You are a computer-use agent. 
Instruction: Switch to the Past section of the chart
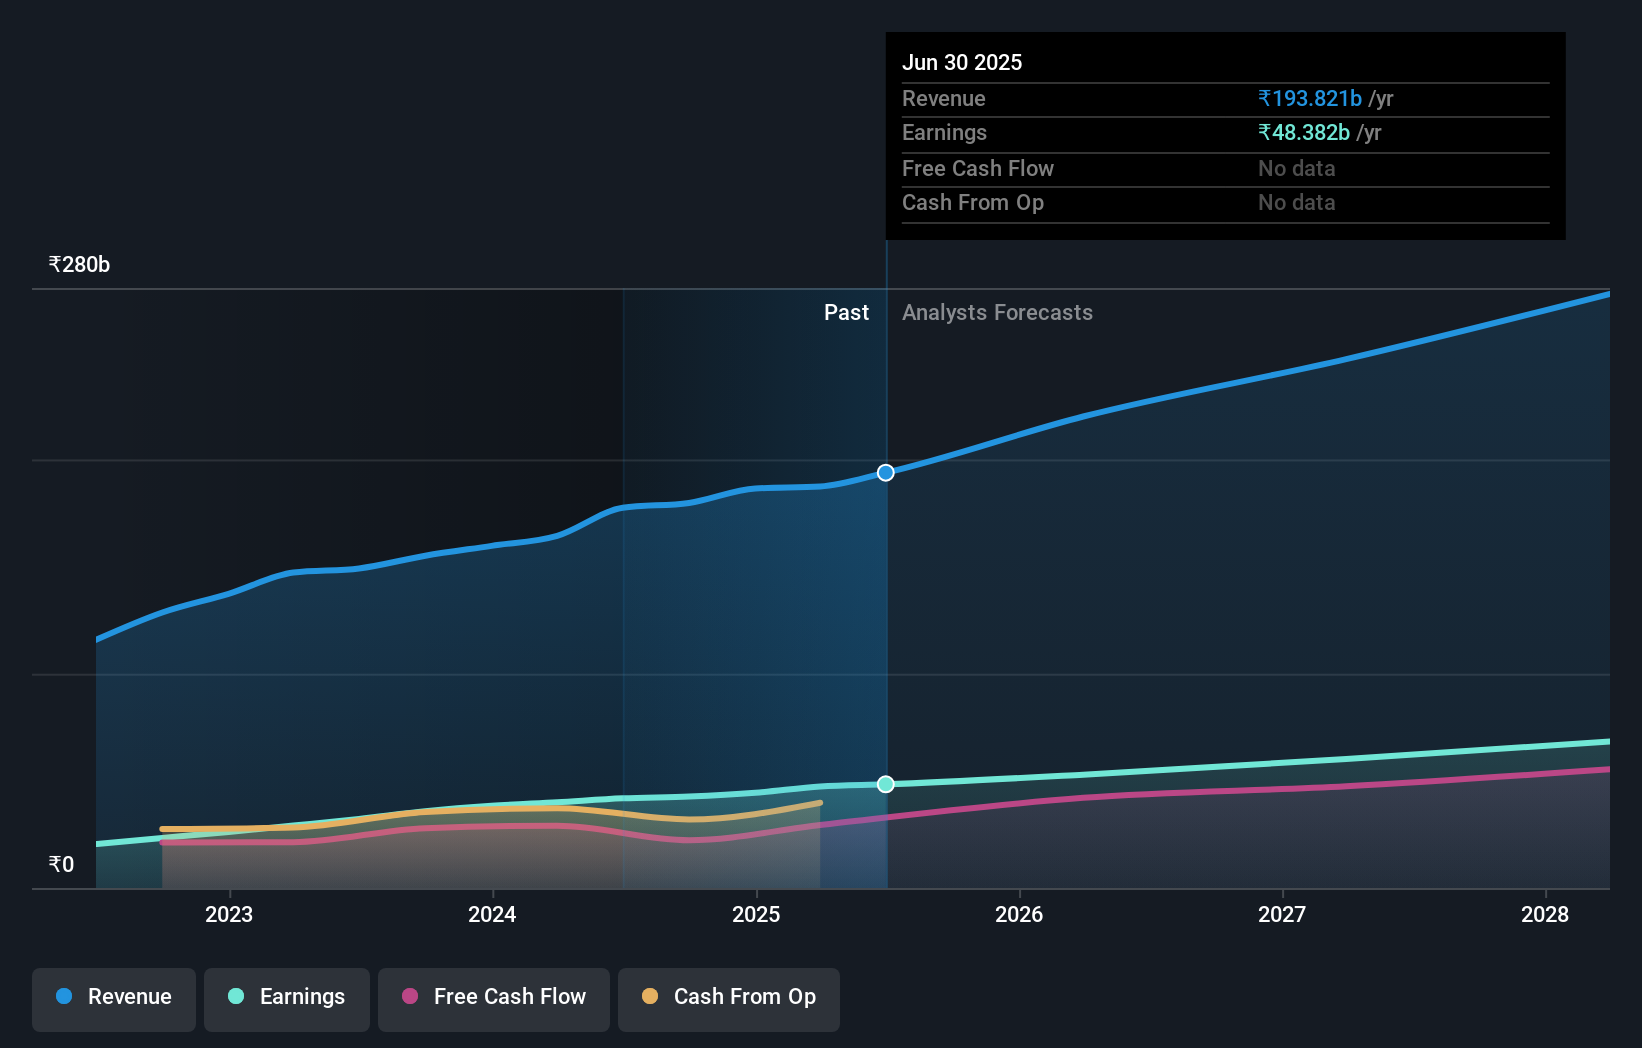pos(846,312)
